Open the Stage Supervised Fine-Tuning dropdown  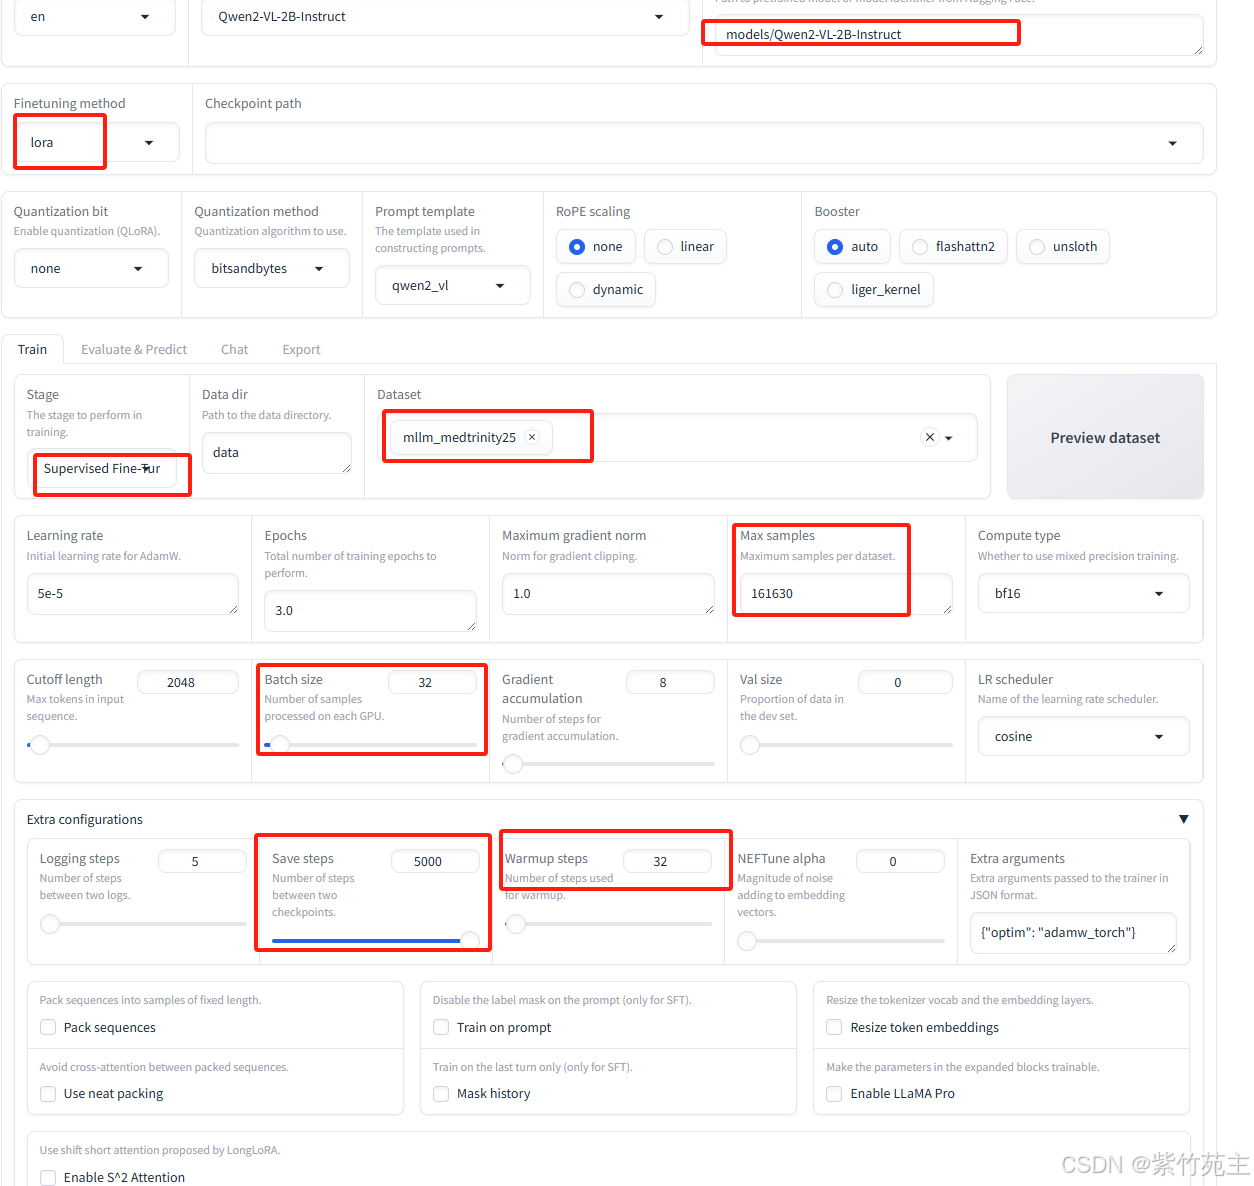tap(101, 469)
